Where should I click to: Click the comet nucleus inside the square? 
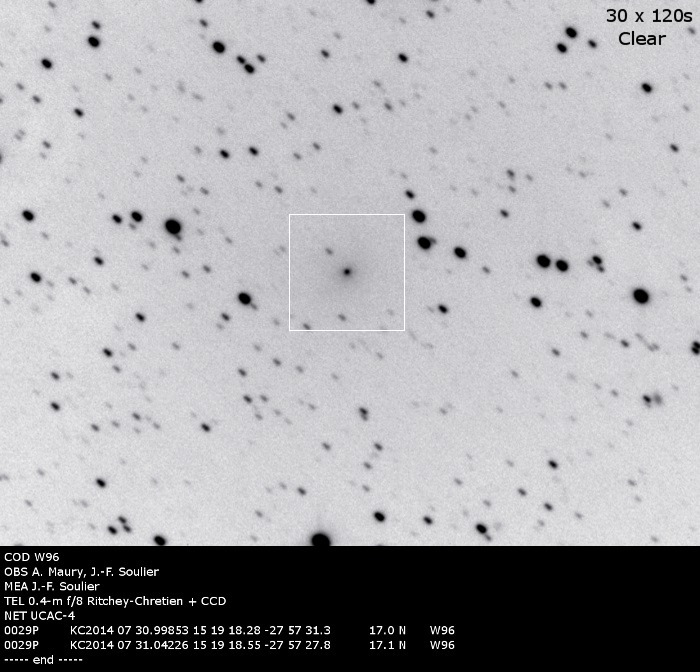coord(347,271)
